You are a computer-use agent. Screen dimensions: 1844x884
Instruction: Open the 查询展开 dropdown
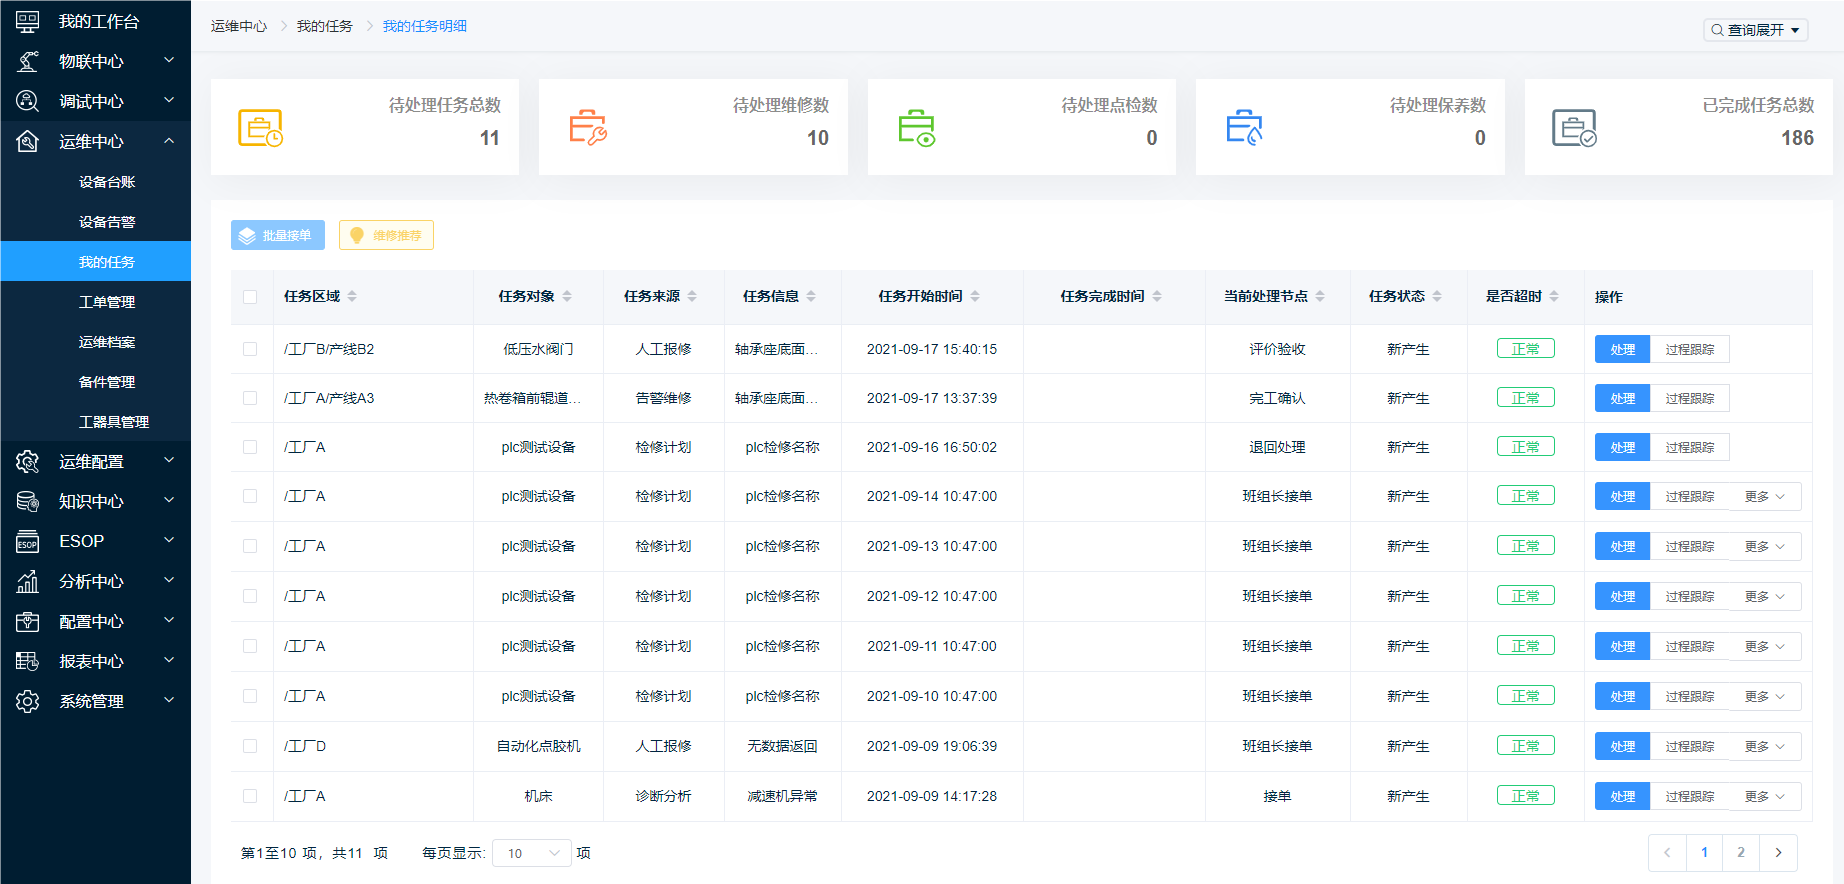coord(1755,30)
